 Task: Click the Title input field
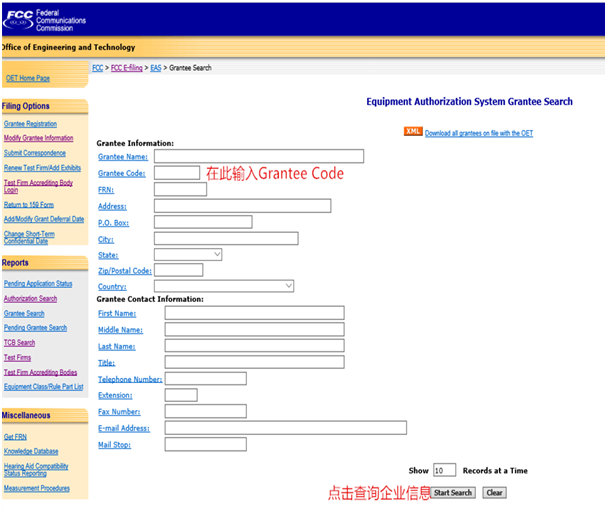[254, 362]
